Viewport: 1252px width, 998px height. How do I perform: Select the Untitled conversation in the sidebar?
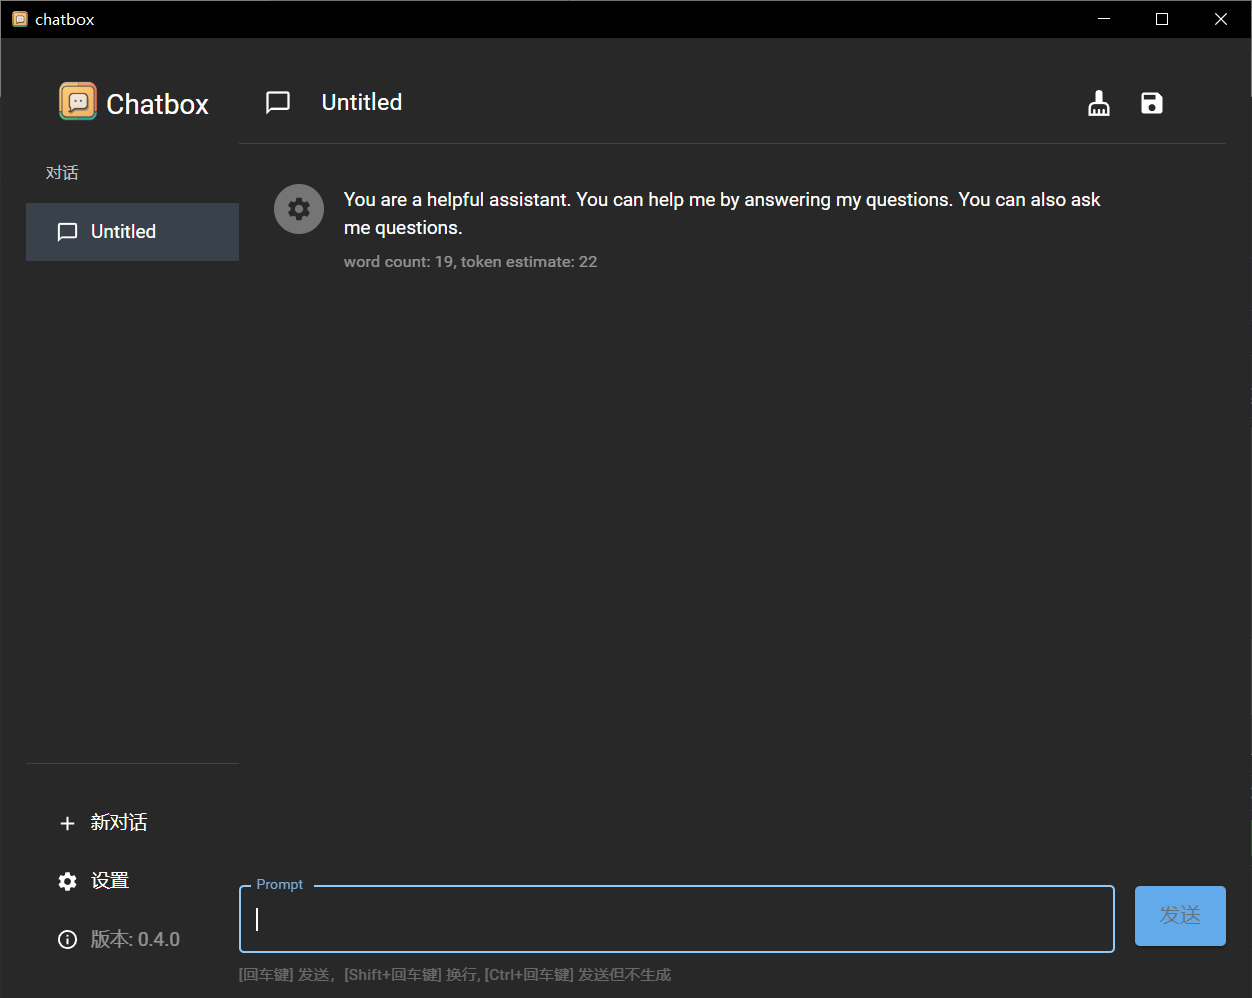click(132, 232)
